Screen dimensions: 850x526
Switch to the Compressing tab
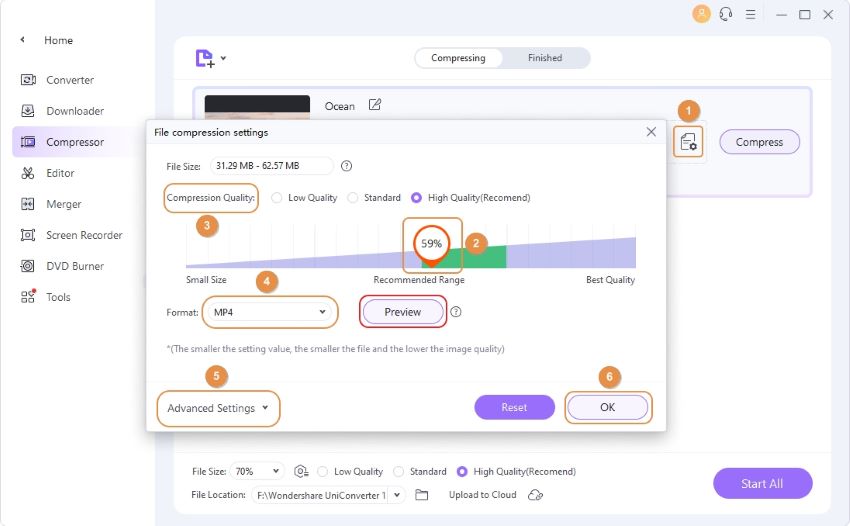click(x=458, y=58)
